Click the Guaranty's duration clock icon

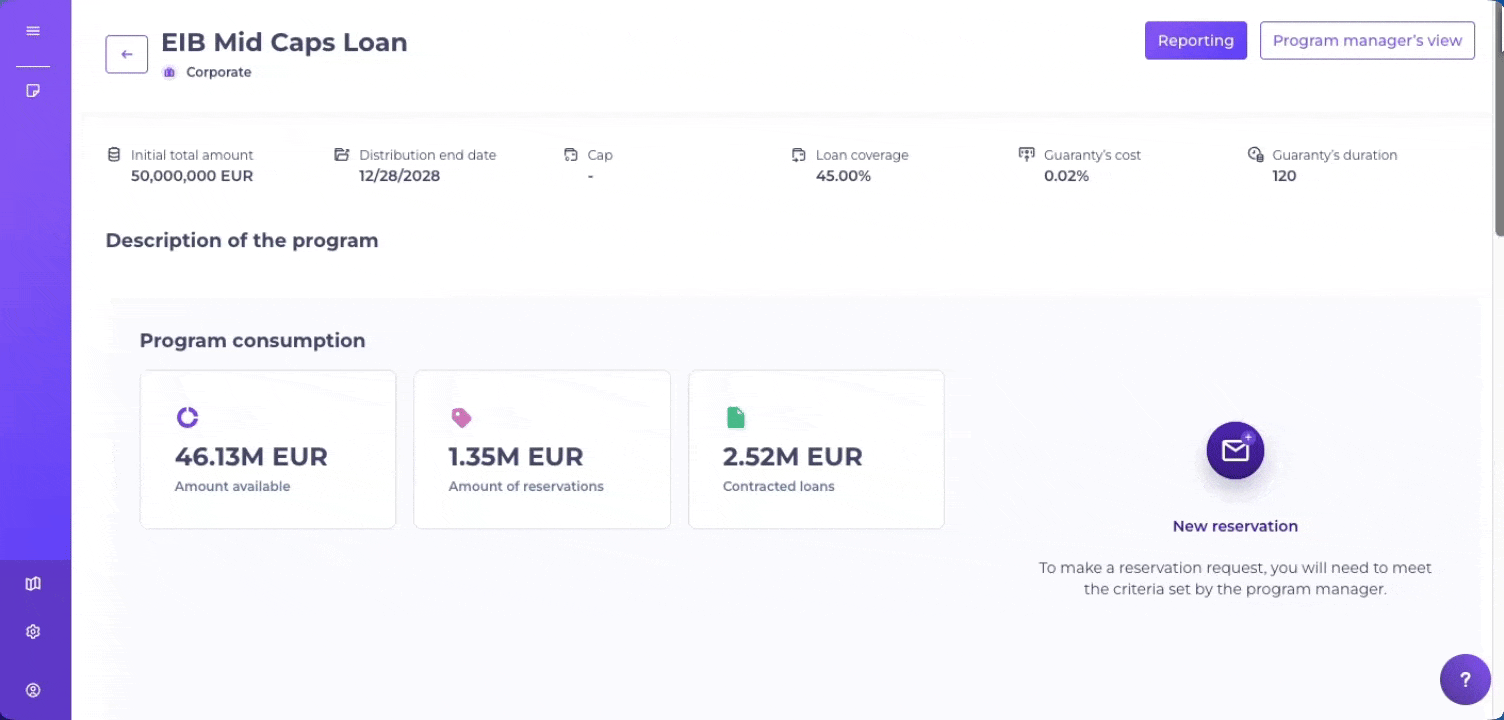coord(1255,154)
